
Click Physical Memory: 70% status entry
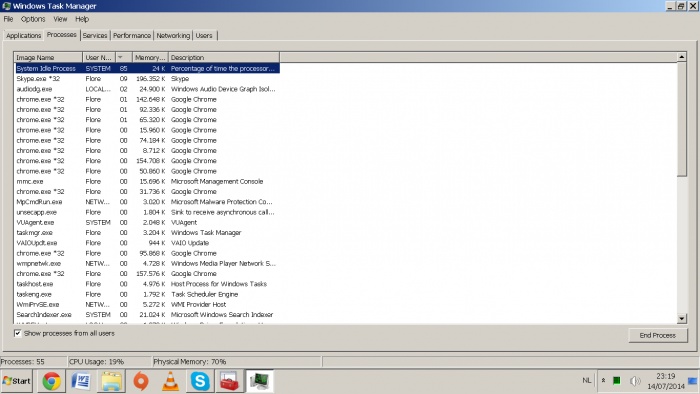coord(190,362)
